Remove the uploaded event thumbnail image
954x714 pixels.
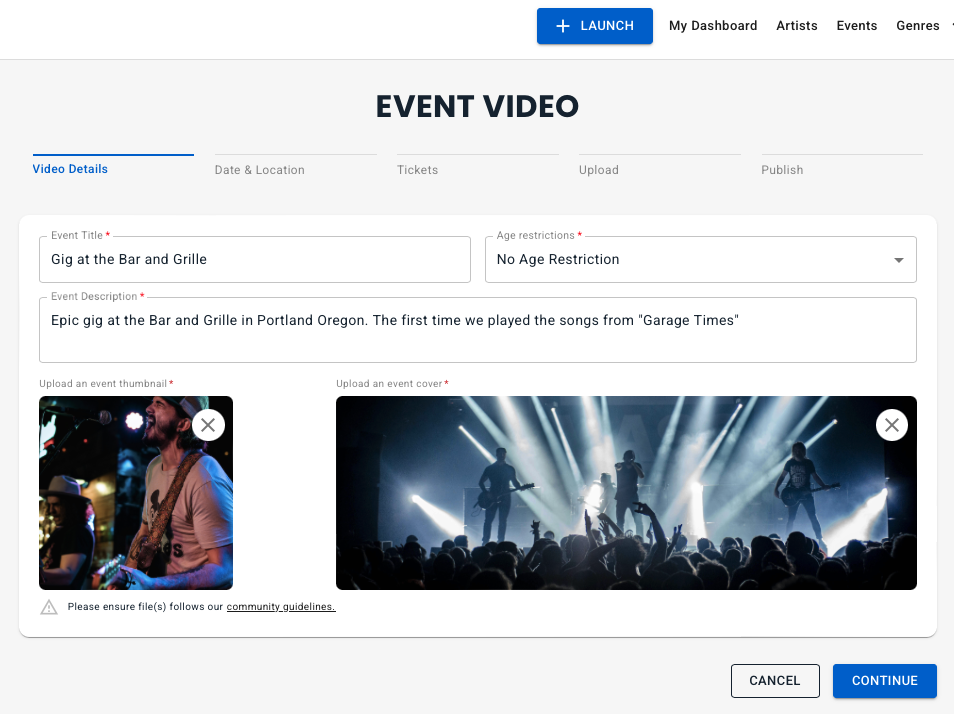[x=208, y=425]
